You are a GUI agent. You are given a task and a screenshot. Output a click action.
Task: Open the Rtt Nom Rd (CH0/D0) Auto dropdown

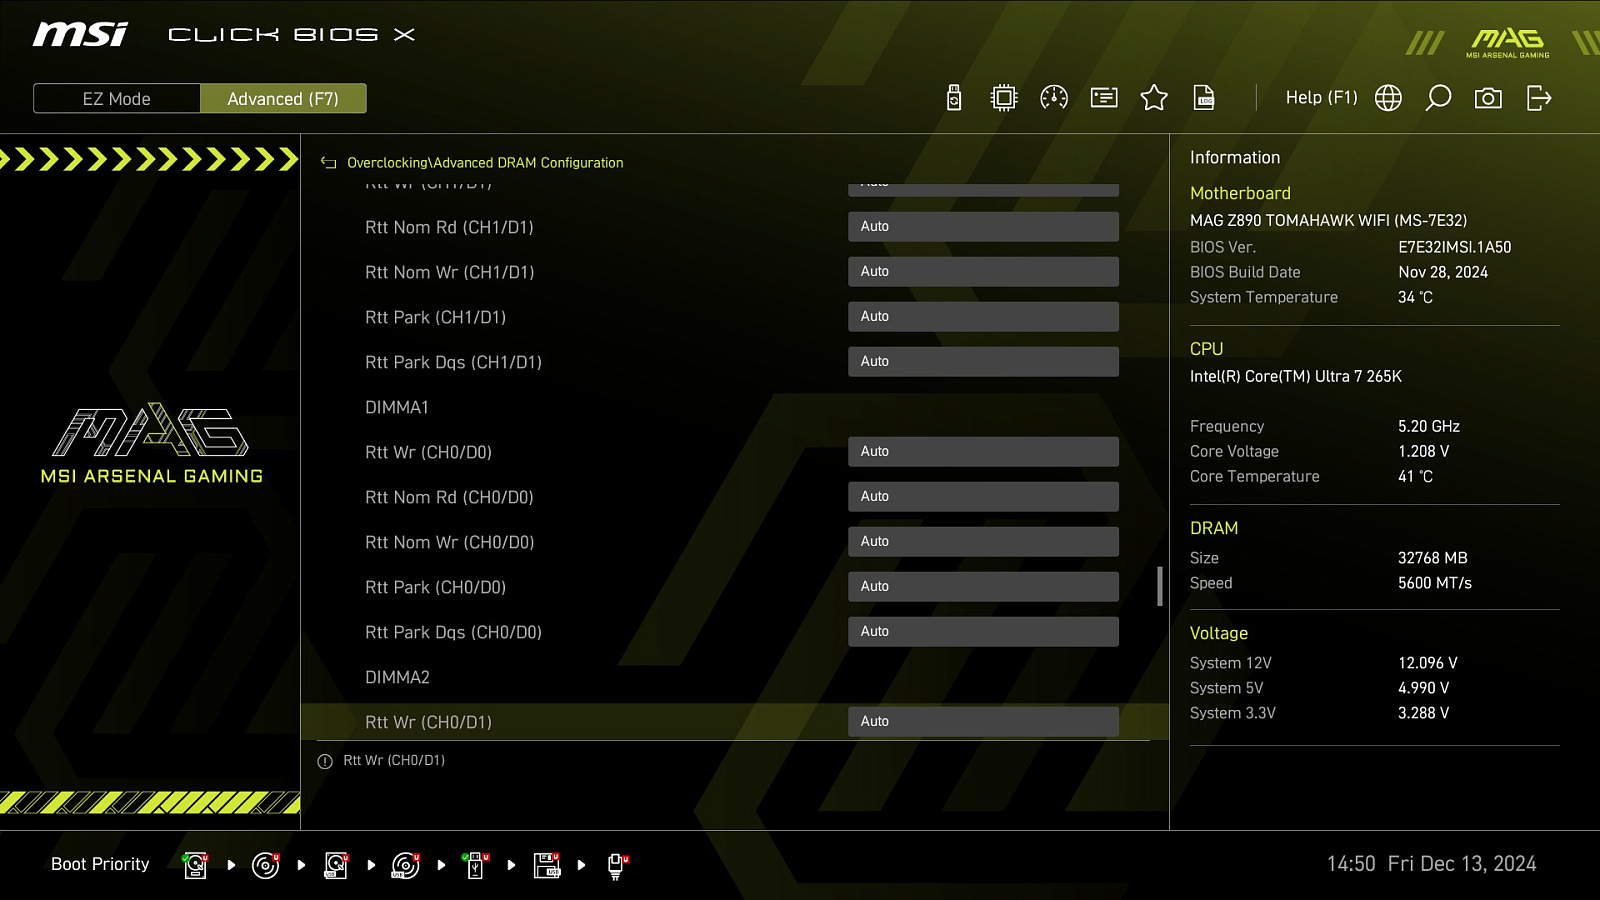(x=983, y=497)
